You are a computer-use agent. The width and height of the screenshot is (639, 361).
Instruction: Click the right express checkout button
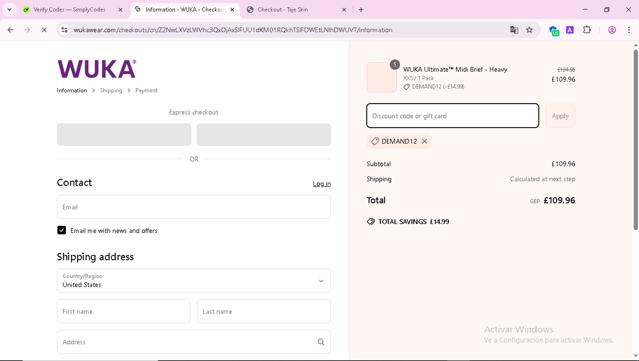[x=264, y=134]
